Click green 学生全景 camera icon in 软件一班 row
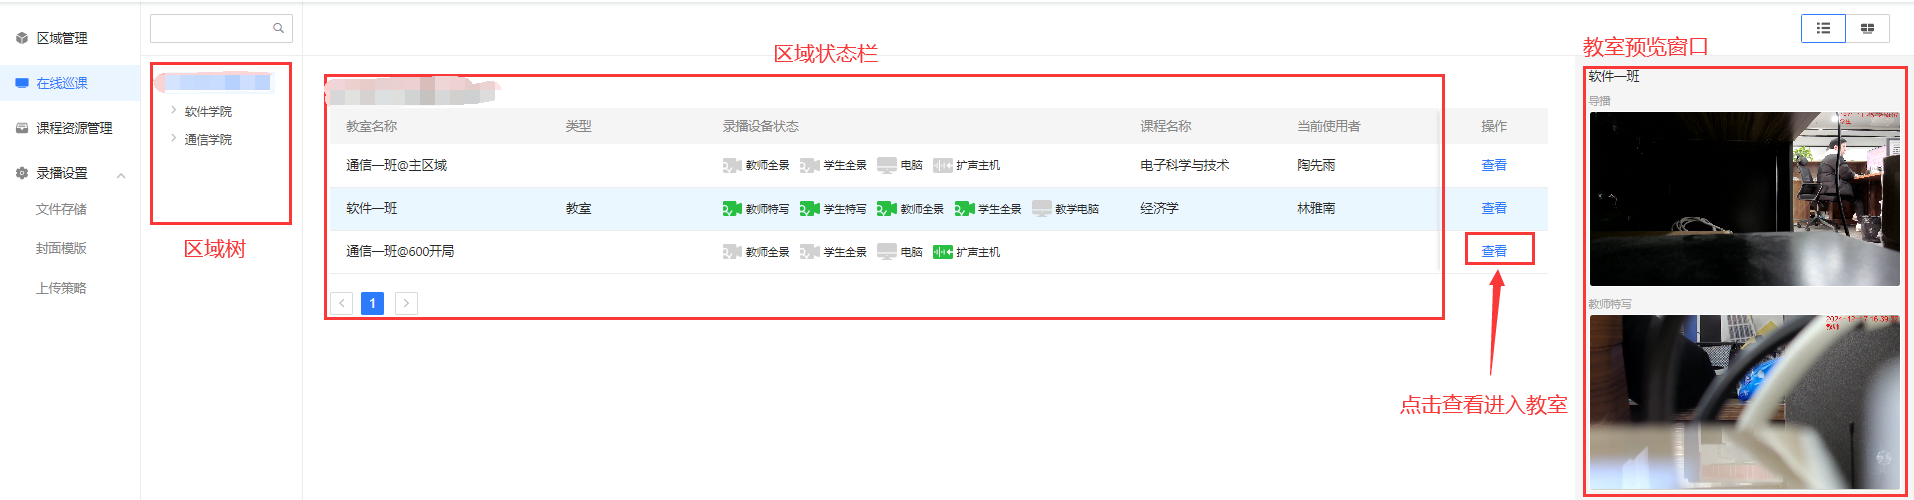 coord(964,209)
